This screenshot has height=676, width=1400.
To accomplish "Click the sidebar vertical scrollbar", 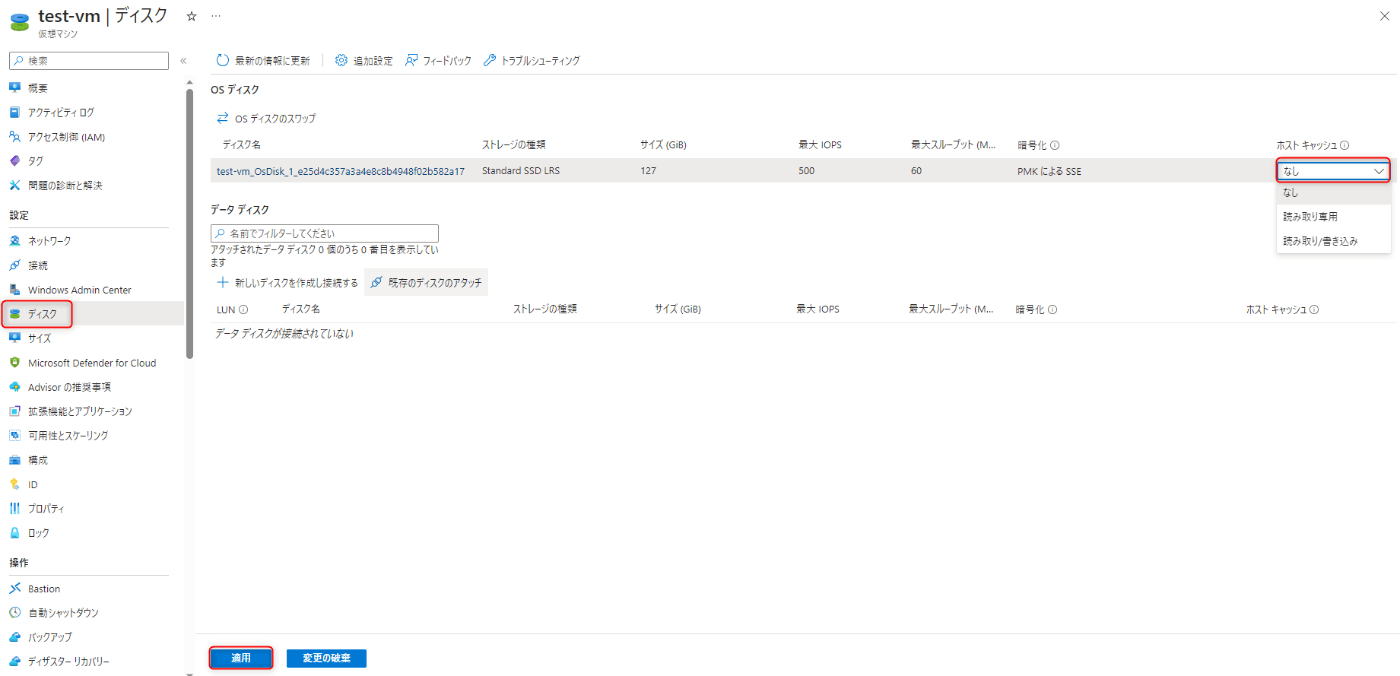I will click(x=190, y=224).
